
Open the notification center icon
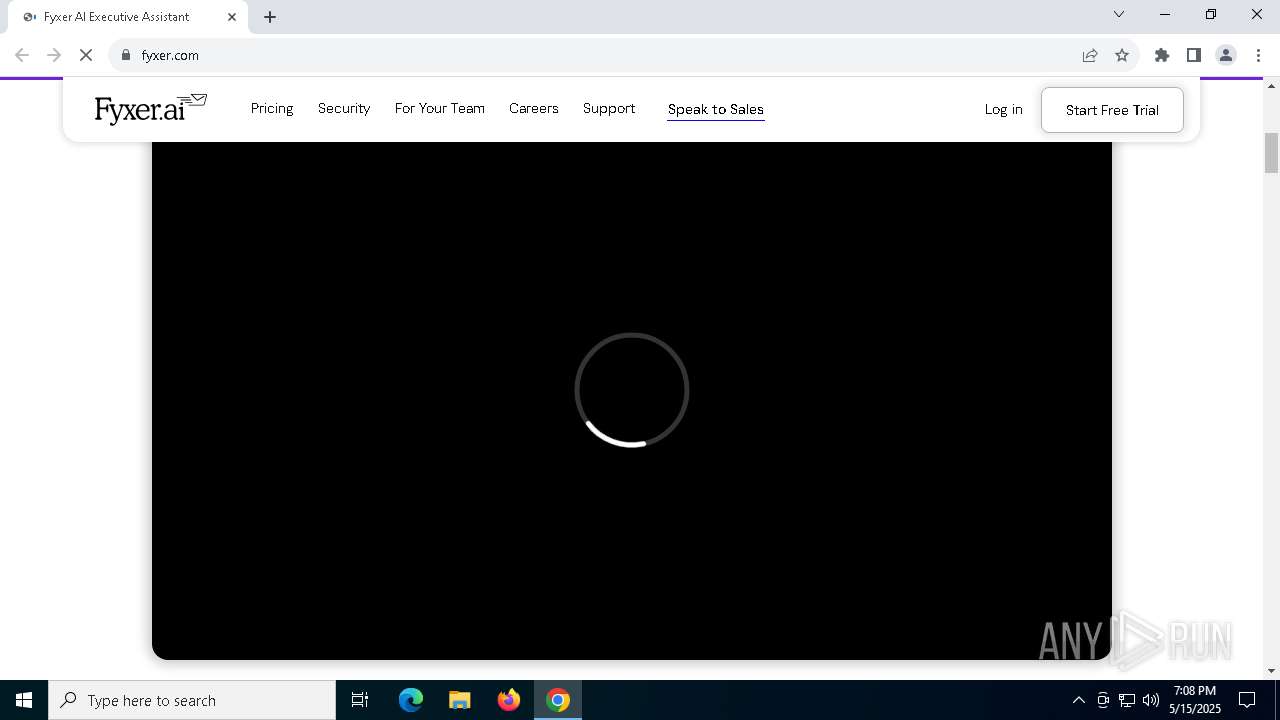click(1247, 700)
